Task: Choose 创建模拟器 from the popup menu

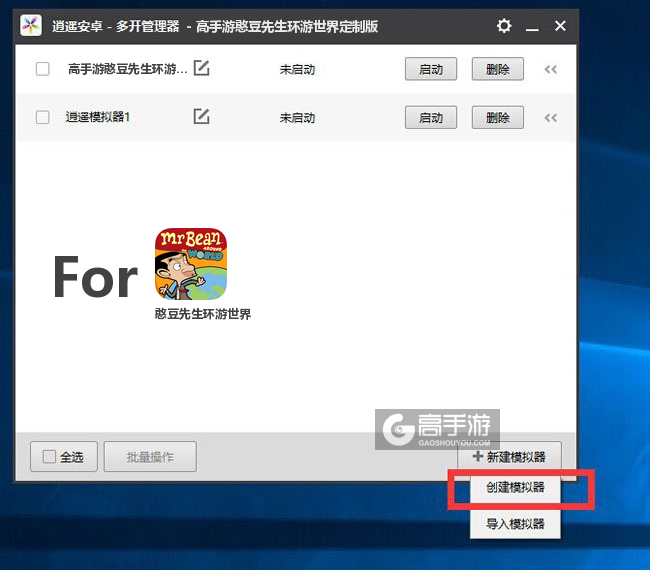Action: 515,487
